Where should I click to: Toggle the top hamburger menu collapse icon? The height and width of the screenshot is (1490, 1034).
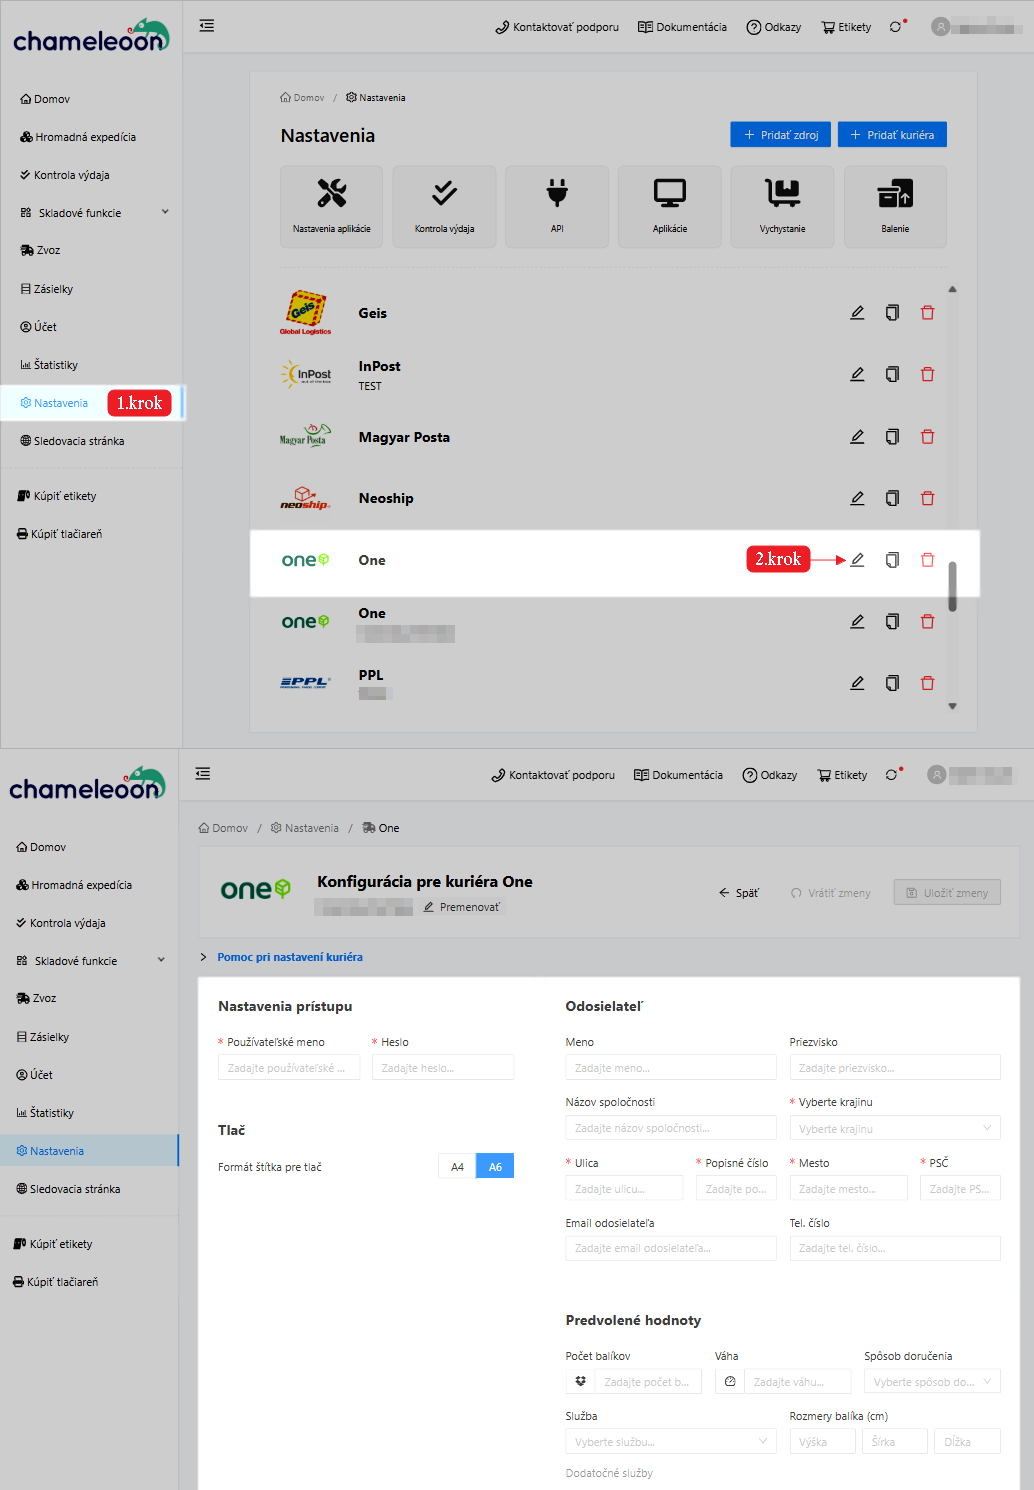pos(207,26)
